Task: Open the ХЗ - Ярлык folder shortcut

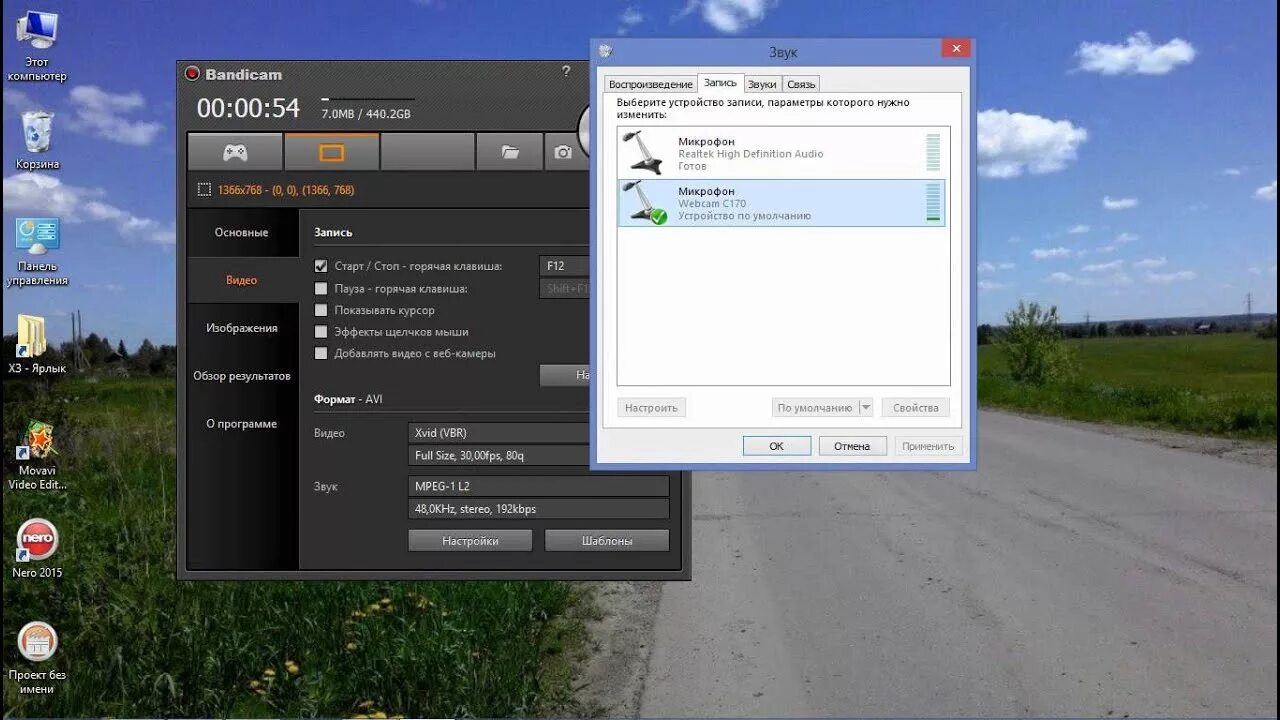Action: tap(37, 344)
